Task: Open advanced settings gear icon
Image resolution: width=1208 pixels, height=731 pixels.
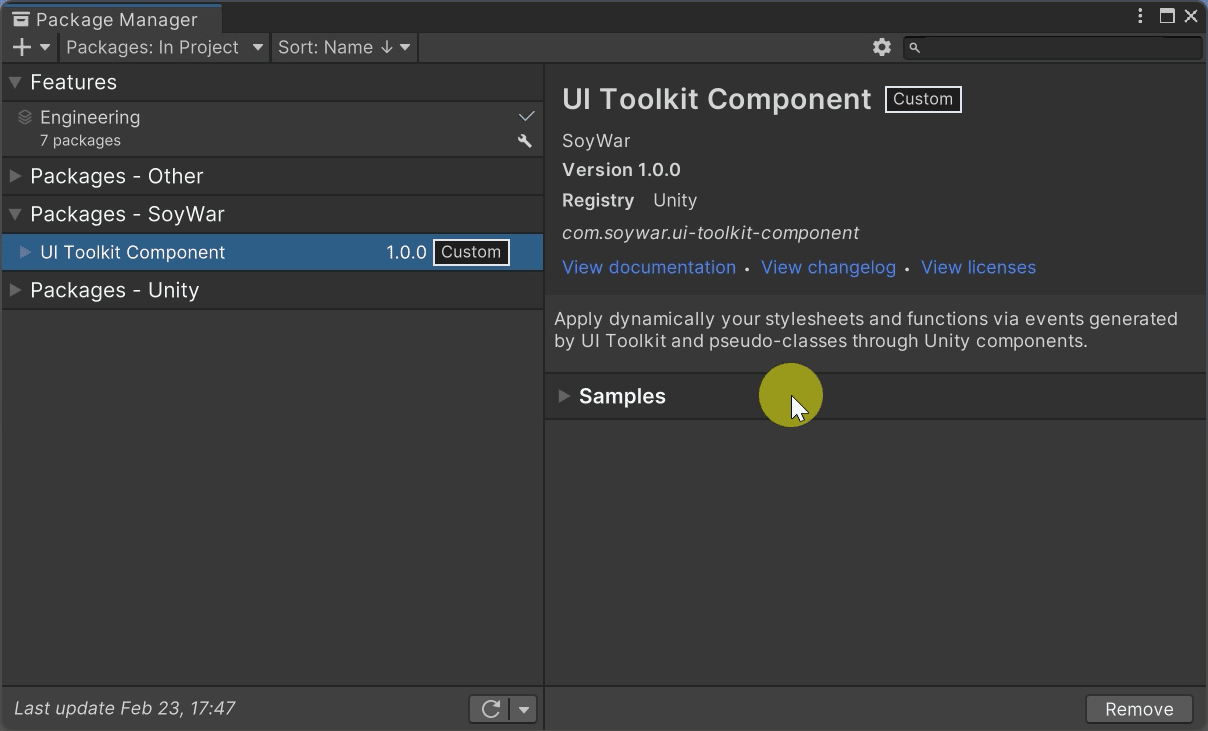Action: click(881, 47)
